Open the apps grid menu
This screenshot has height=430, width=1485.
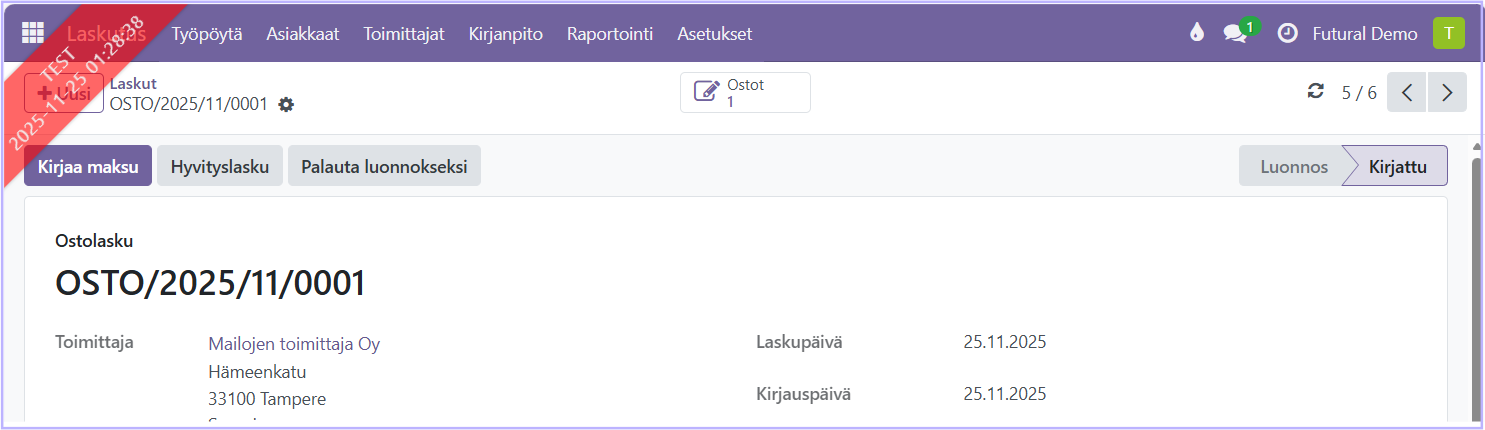click(x=33, y=33)
